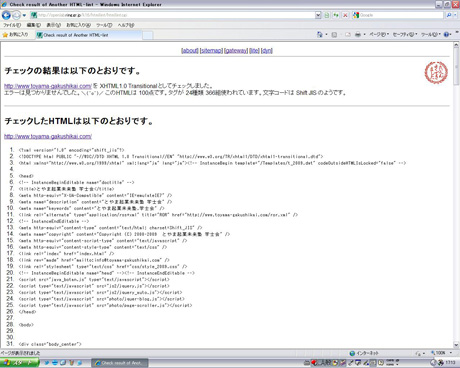Click the heading チェックの結果は以下のとおりです。
This screenshot has width=460, height=368.
coord(73,71)
